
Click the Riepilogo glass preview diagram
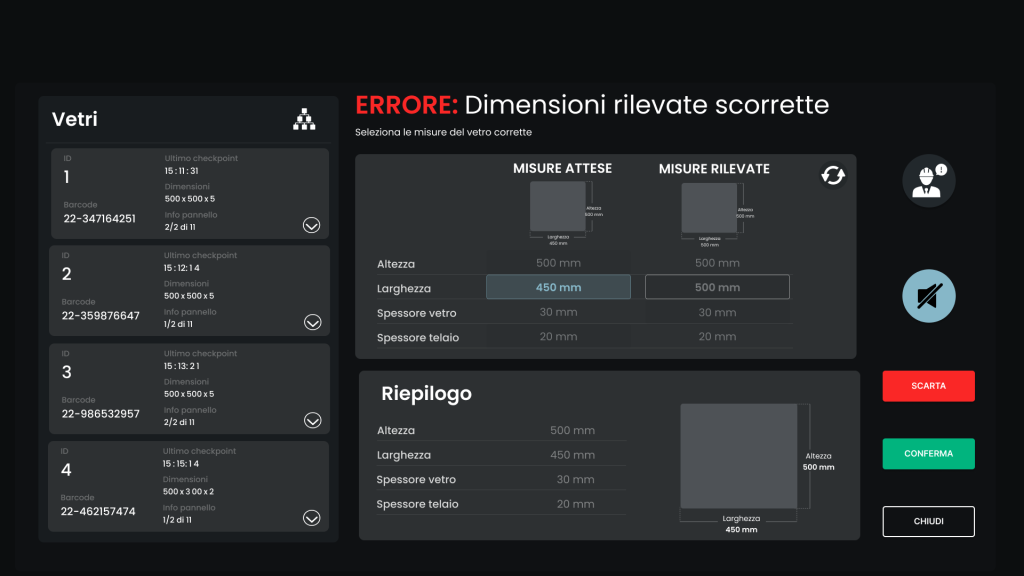click(739, 456)
